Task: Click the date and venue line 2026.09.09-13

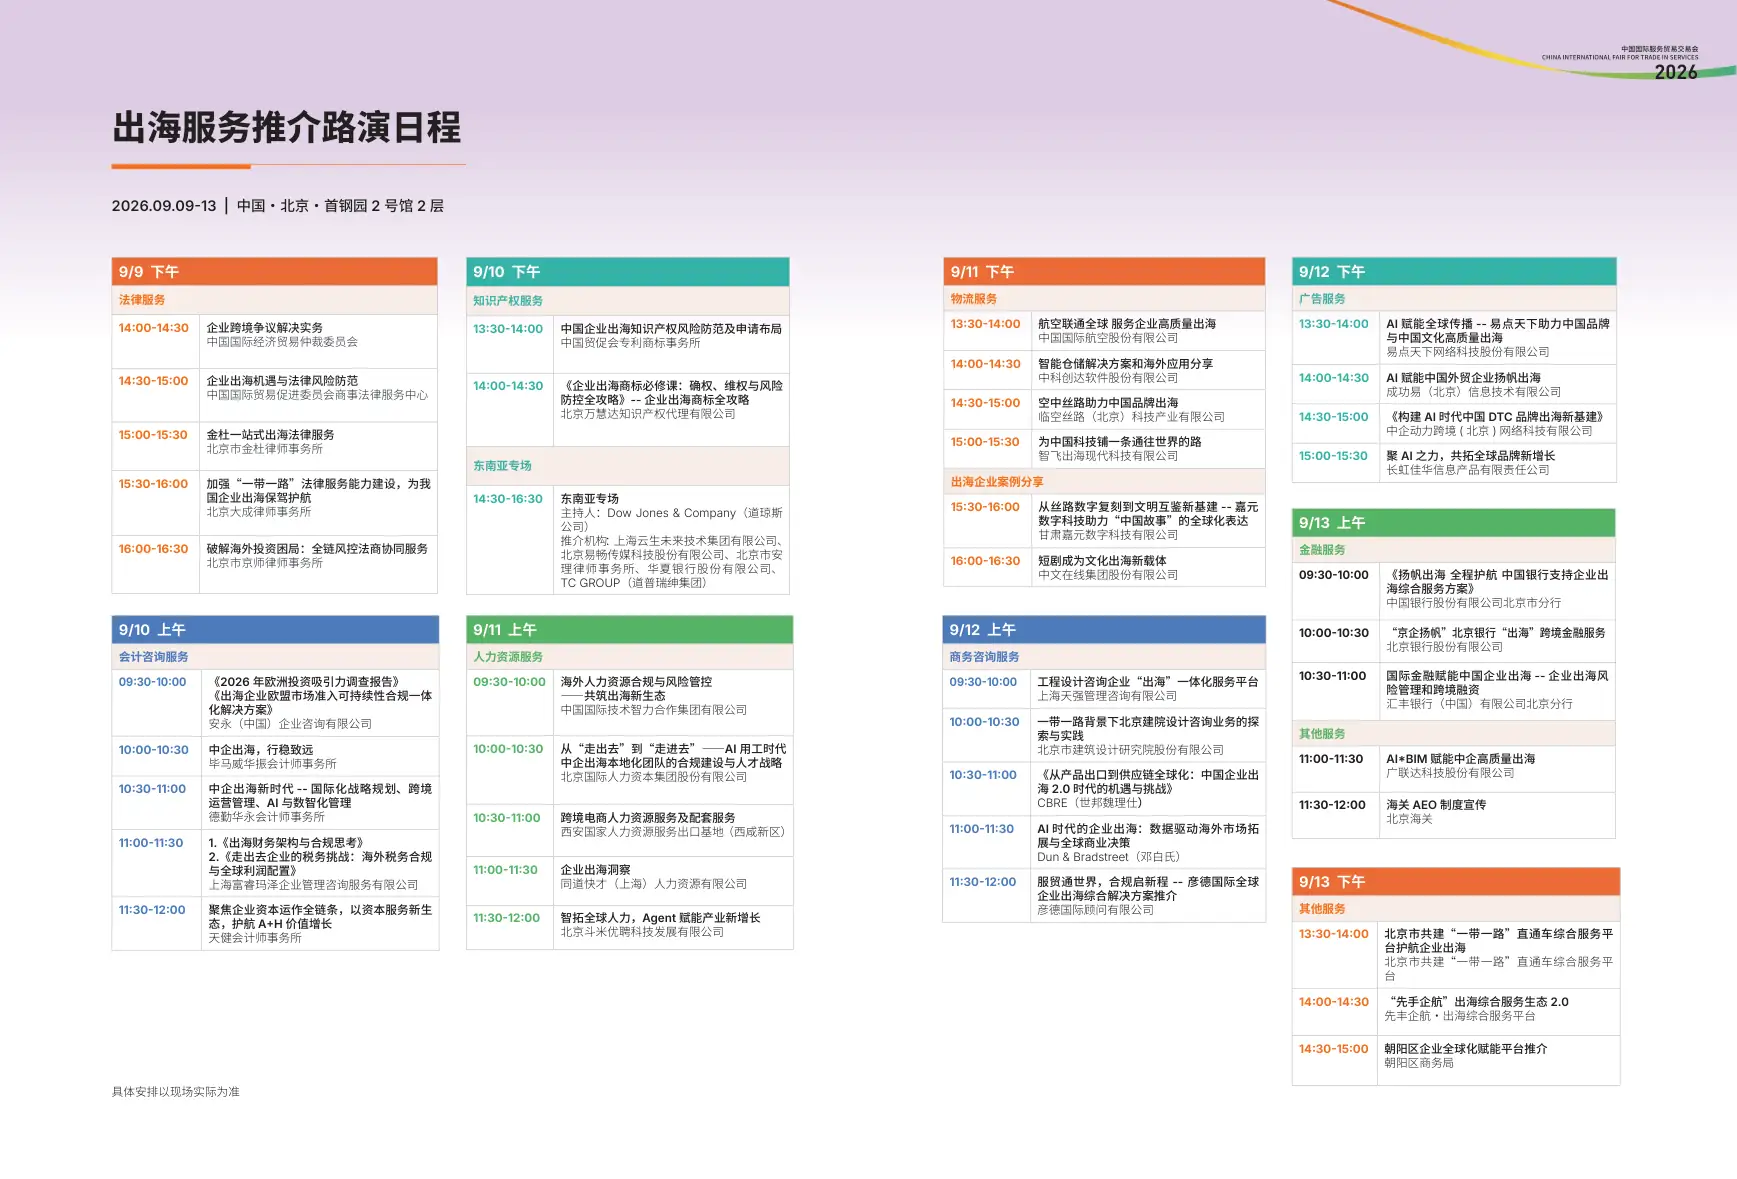Action: click(x=278, y=206)
